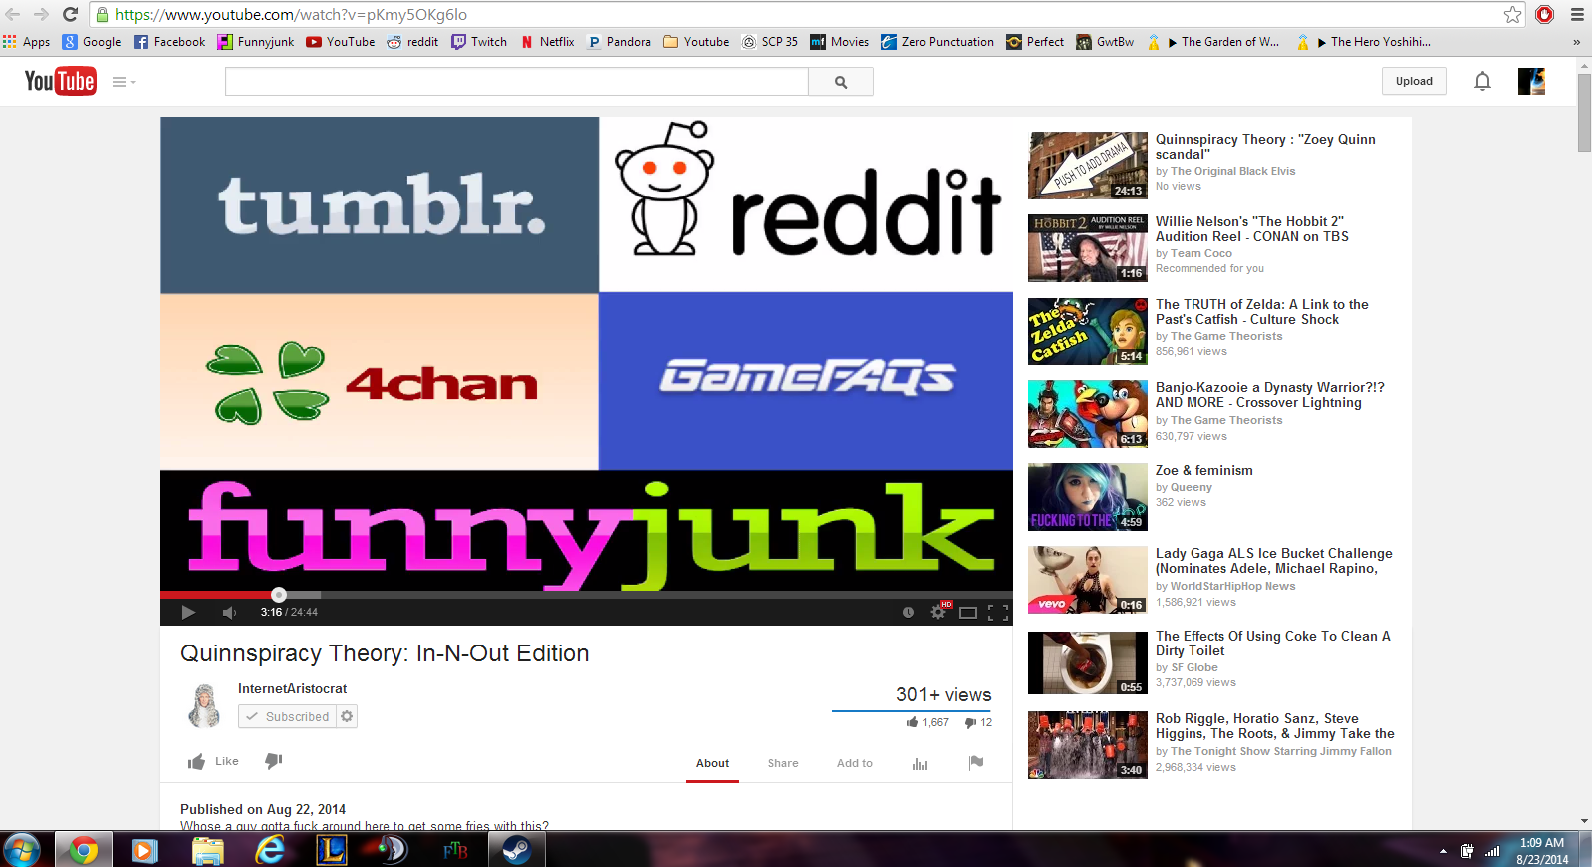Toggle theater mode in the player
This screenshot has height=867, width=1592.
pos(968,613)
